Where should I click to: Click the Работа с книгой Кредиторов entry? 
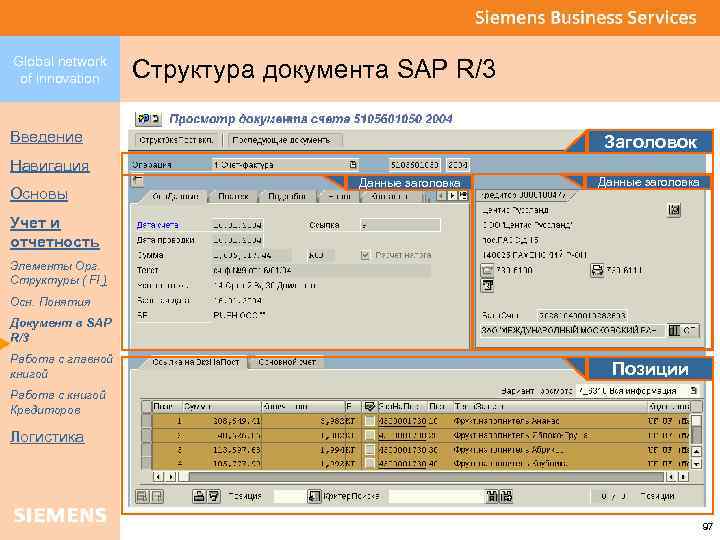click(58, 402)
